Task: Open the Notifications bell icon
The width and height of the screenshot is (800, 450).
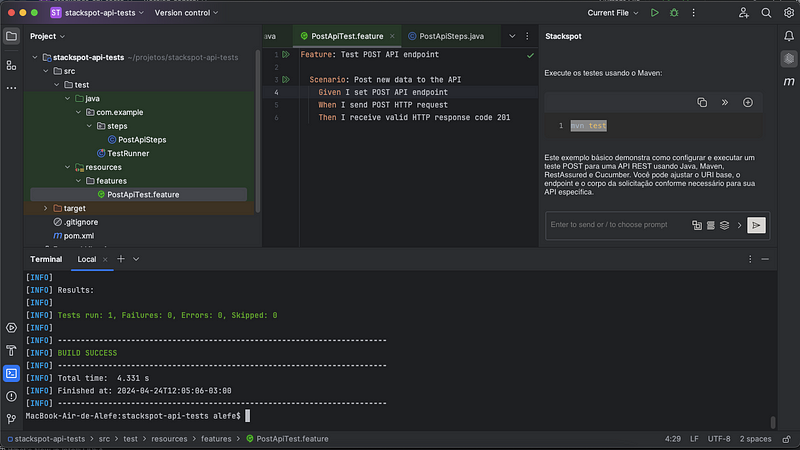Action: [x=789, y=36]
